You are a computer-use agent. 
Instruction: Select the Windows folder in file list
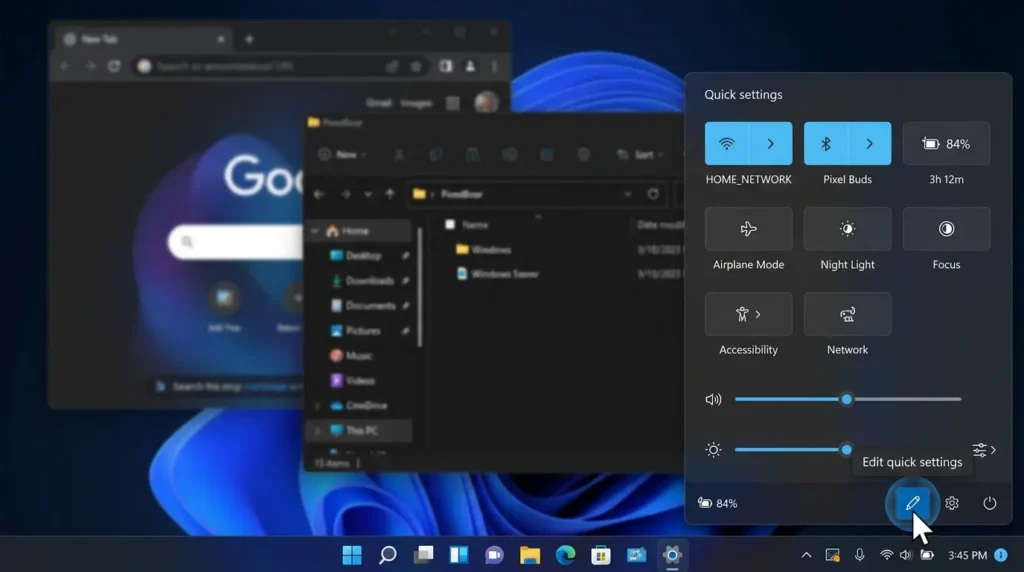[x=485, y=249]
